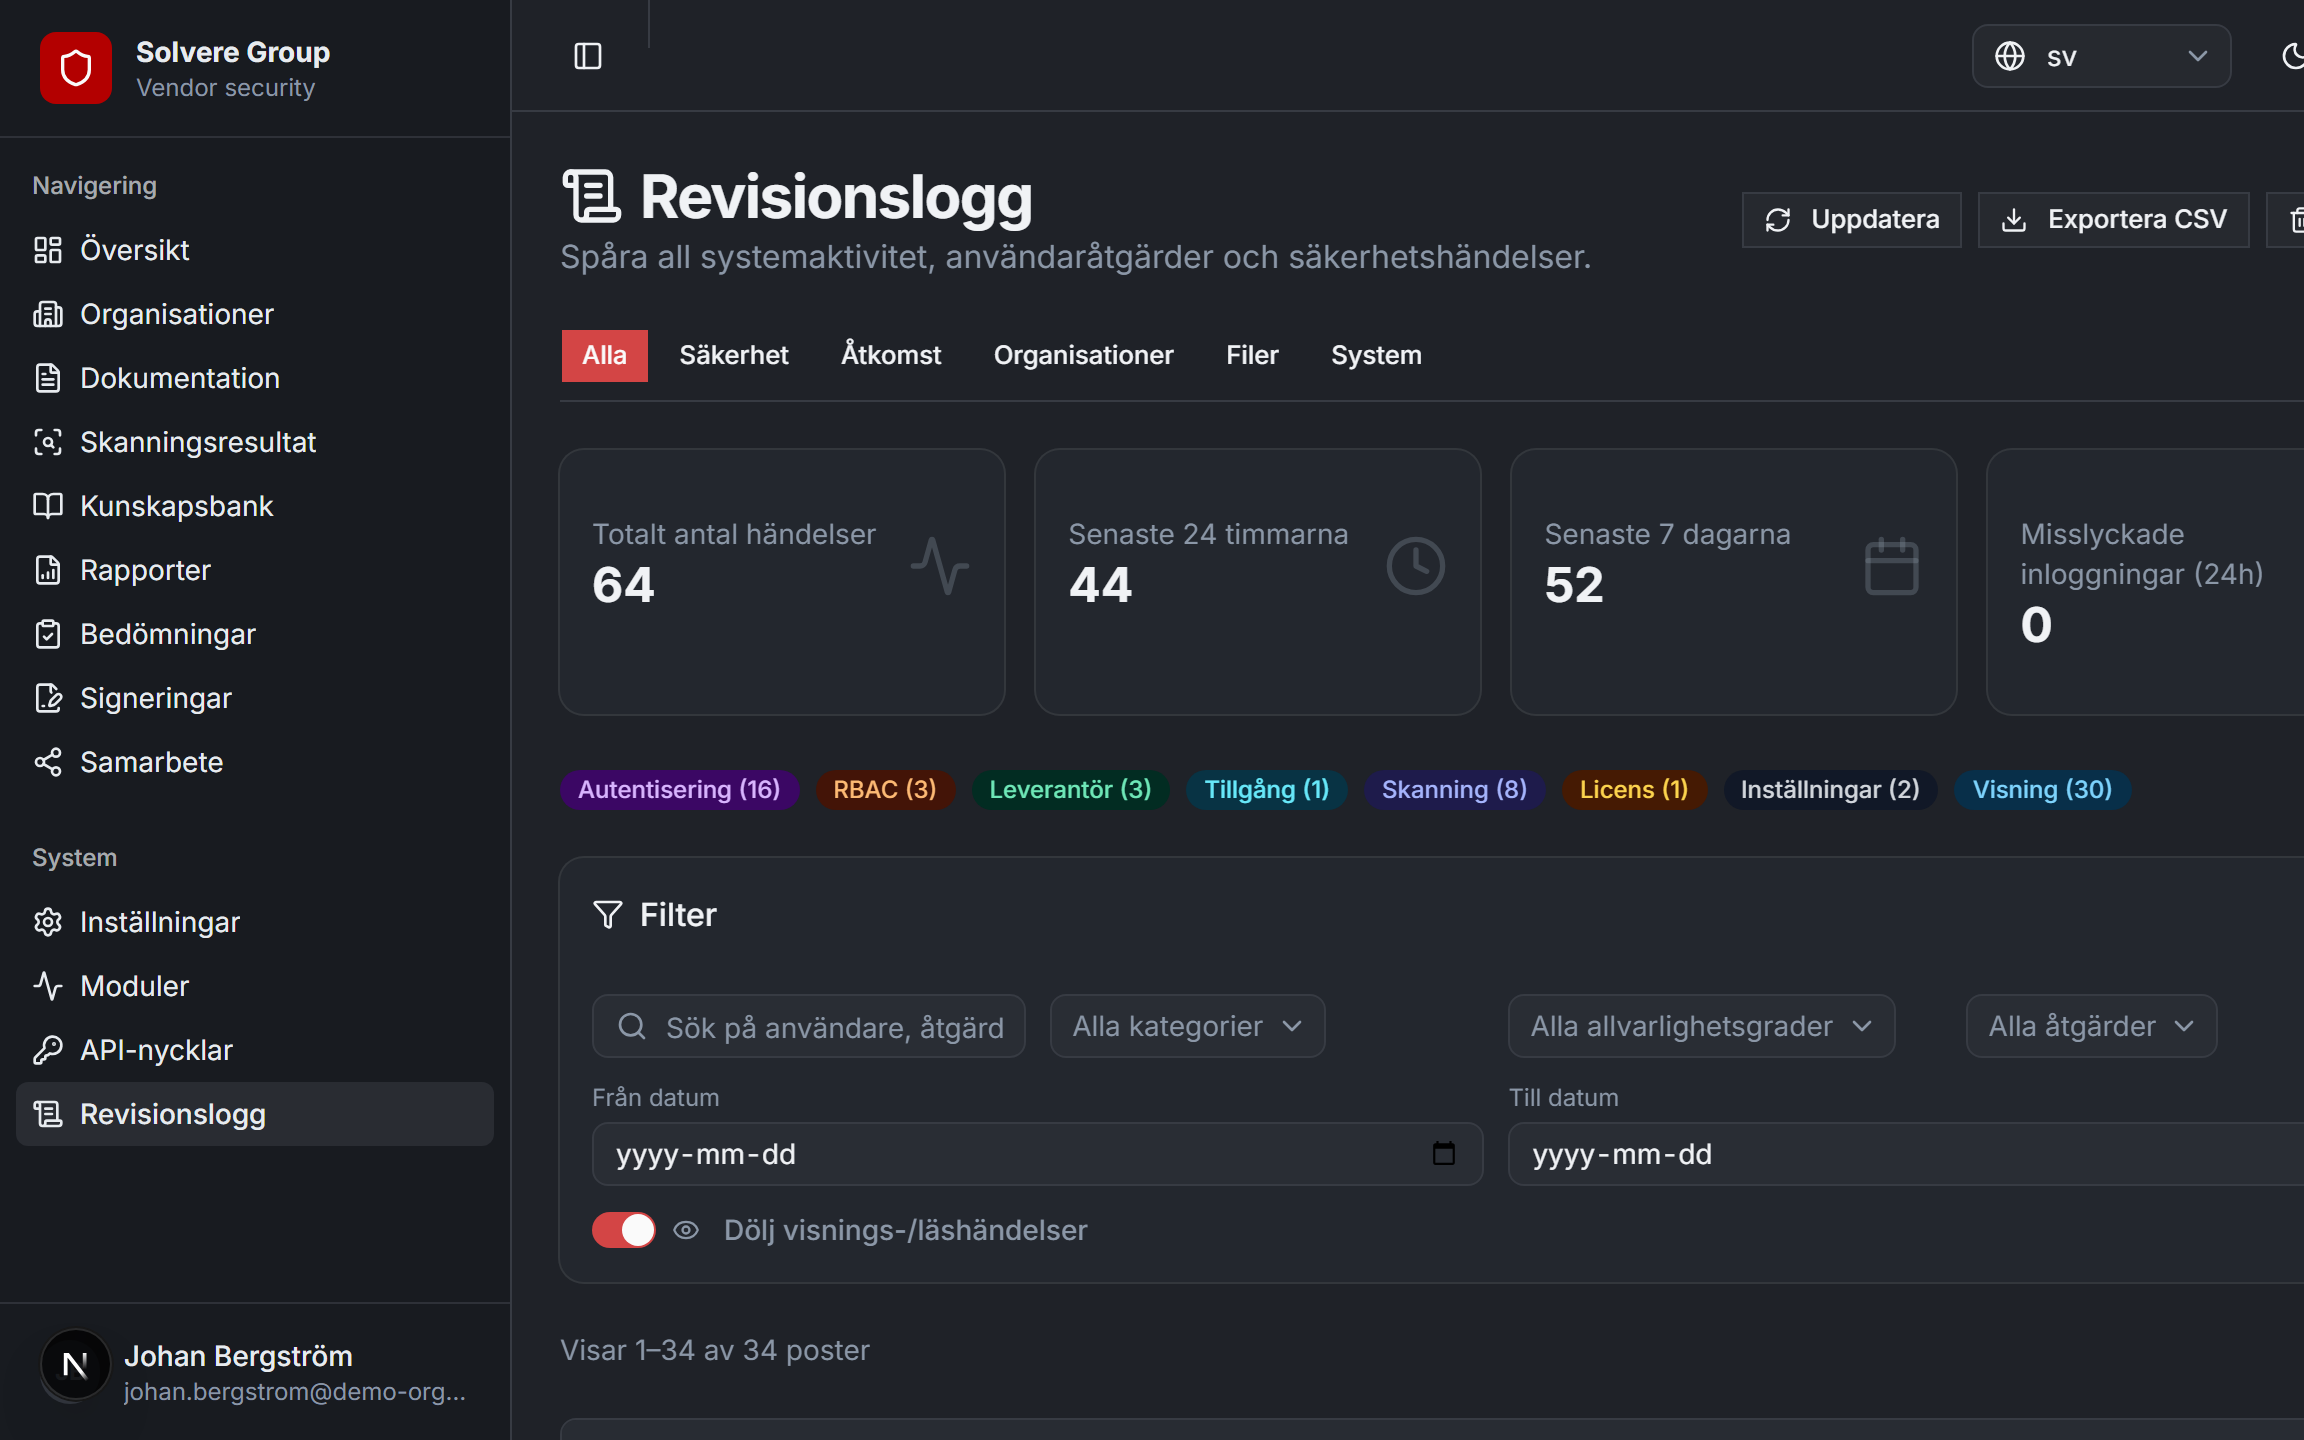This screenshot has width=2304, height=1440.
Task: Open Skanningsresultat in the sidebar
Action: click(x=255, y=442)
